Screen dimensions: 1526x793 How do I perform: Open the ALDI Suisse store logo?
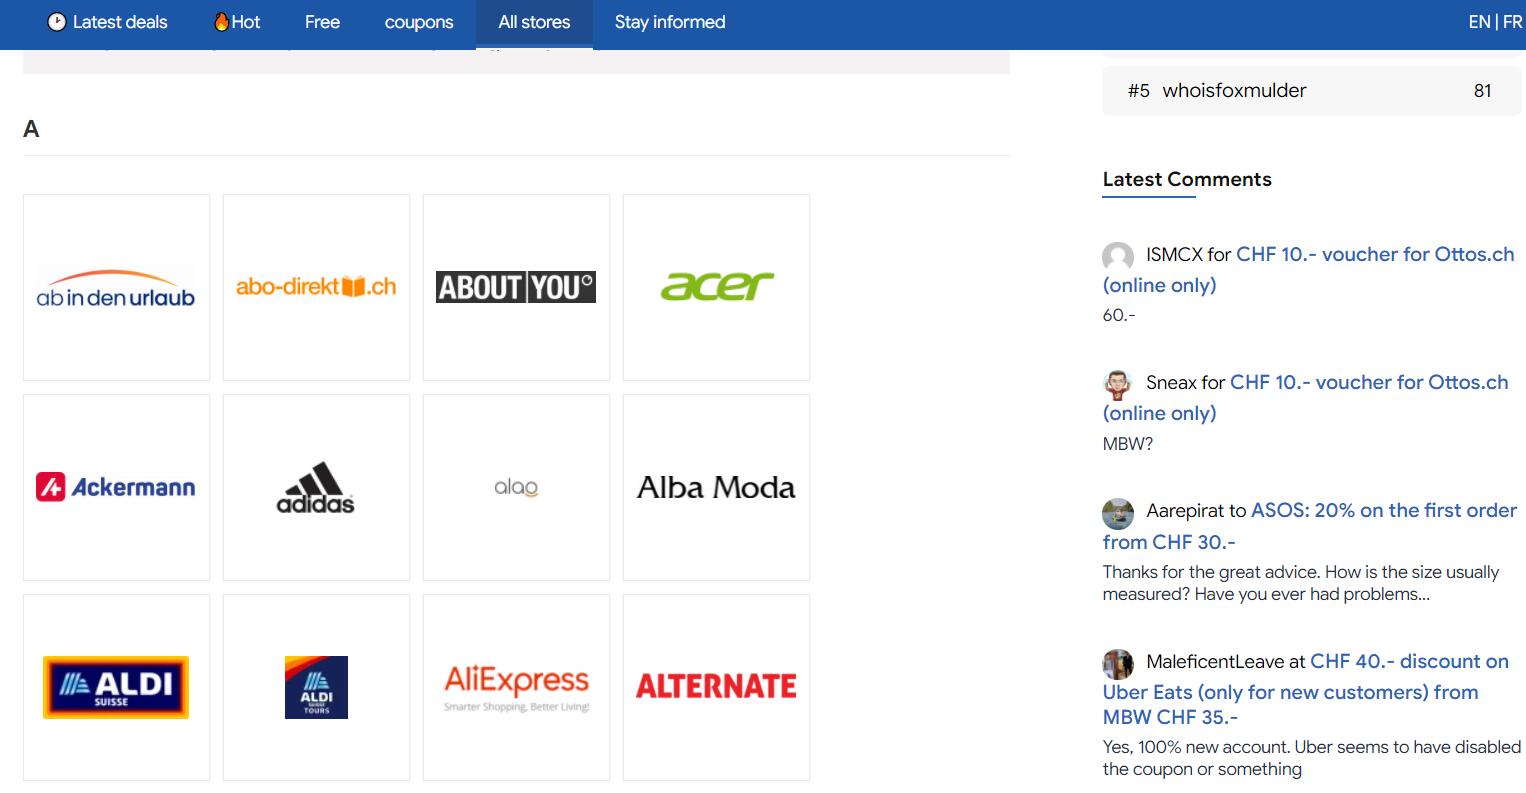click(116, 688)
